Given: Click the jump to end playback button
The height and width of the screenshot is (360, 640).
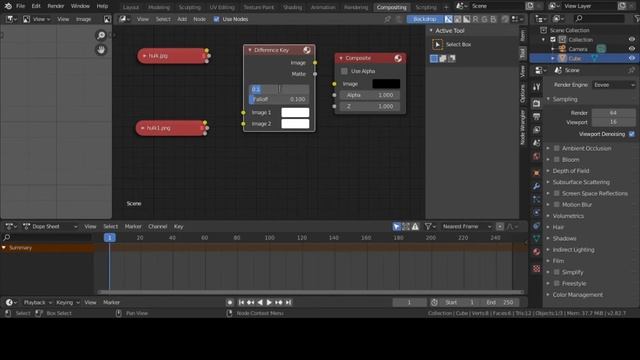Looking at the screenshot, I should pos(288,302).
